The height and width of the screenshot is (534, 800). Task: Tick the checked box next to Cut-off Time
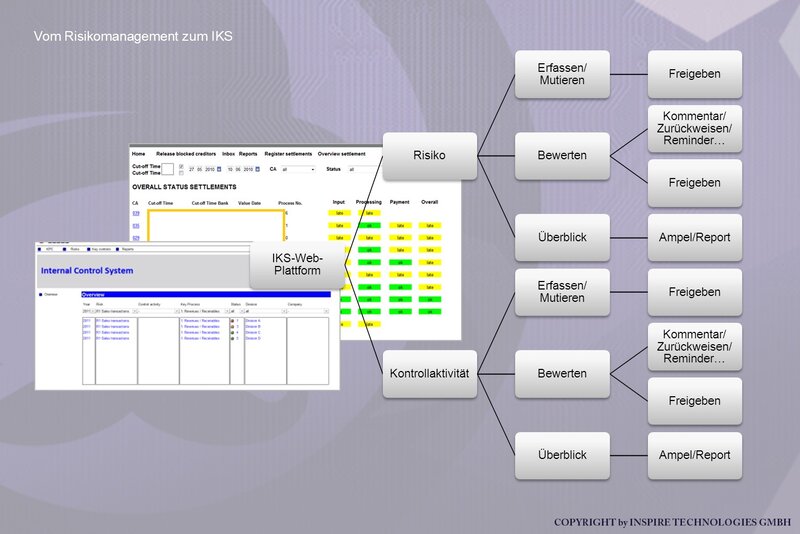pyautogui.click(x=181, y=167)
